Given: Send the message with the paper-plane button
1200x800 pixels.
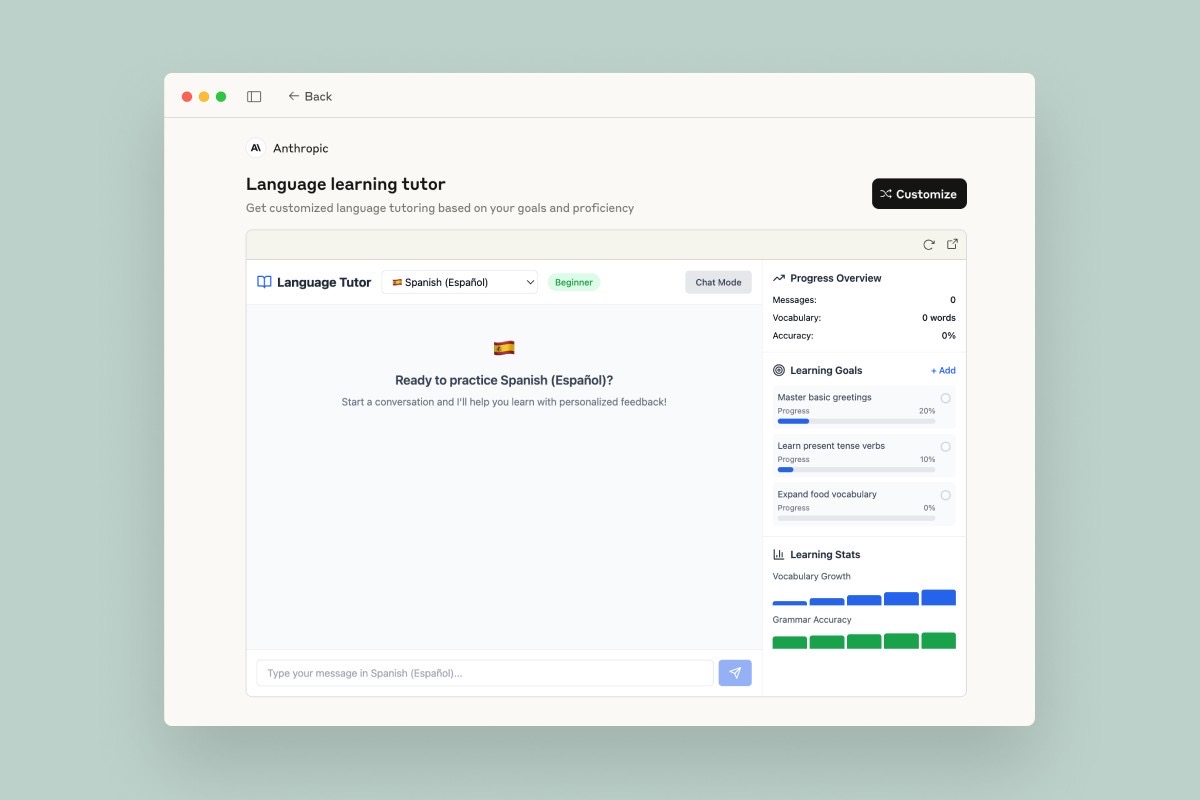Looking at the screenshot, I should (x=735, y=673).
